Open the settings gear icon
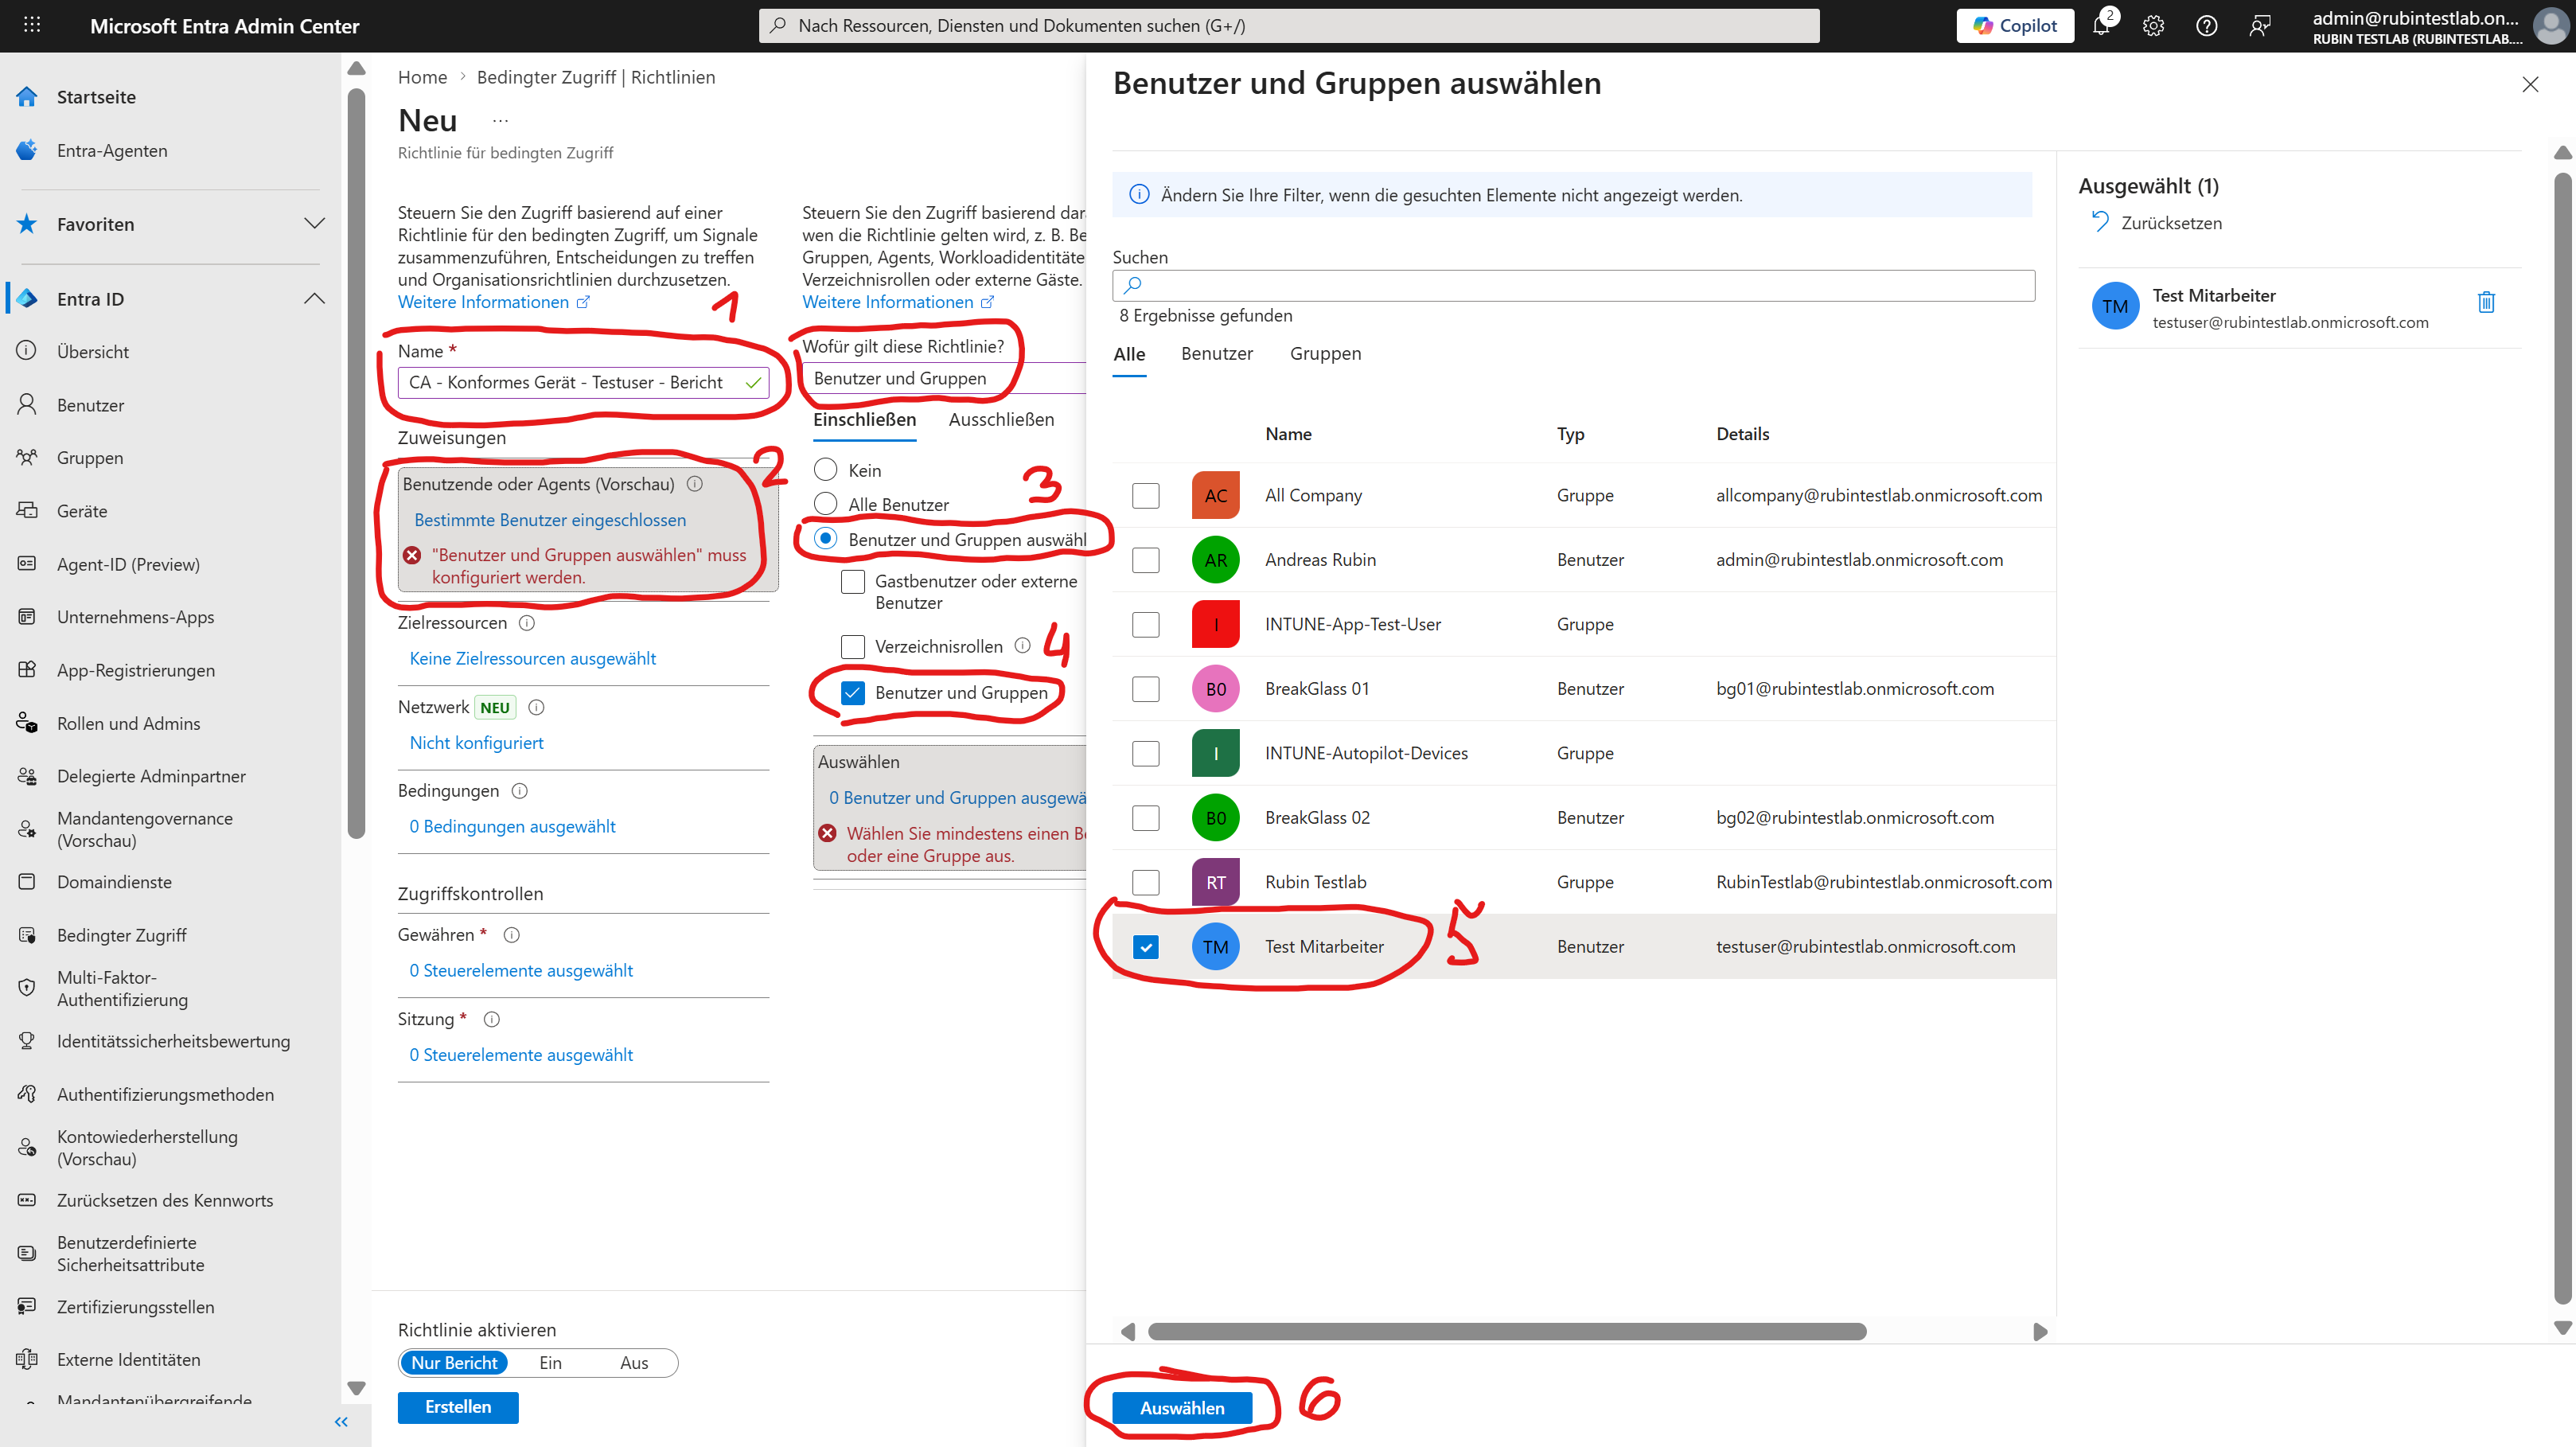 2153,26
